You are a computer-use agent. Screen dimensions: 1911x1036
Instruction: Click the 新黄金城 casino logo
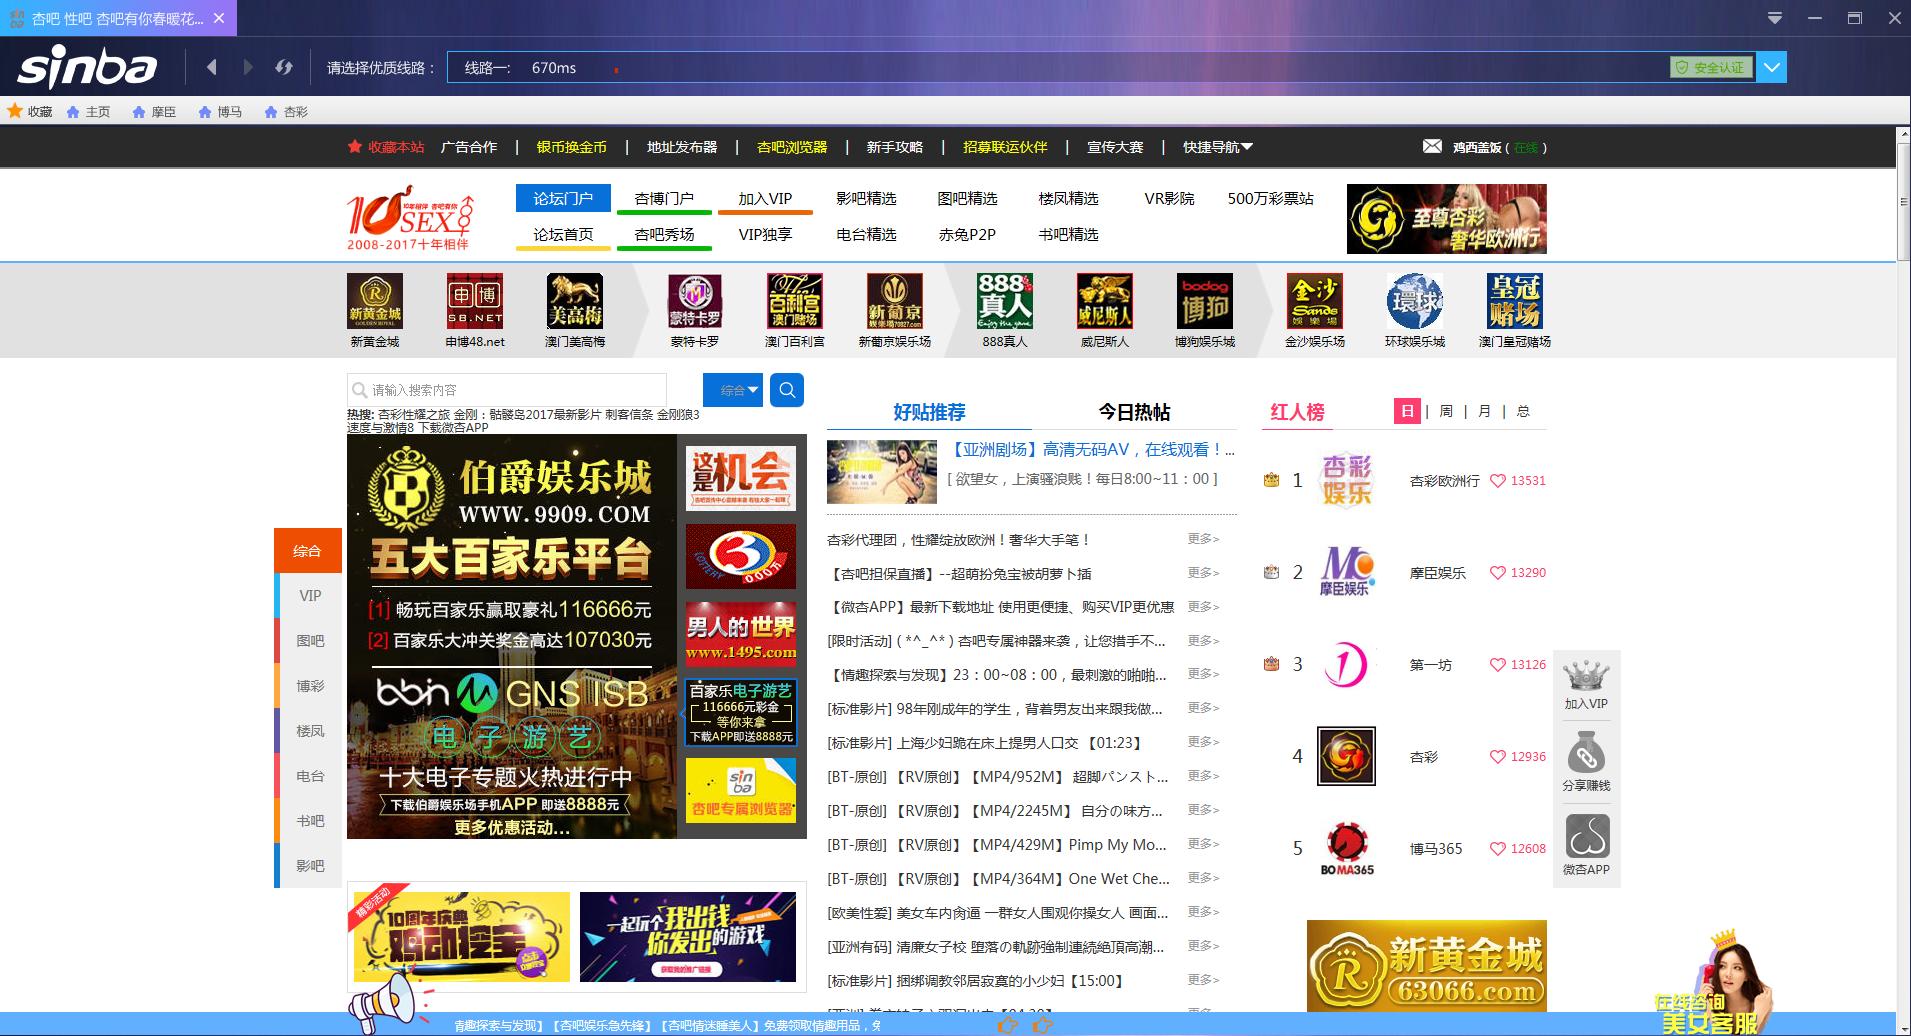(x=375, y=301)
